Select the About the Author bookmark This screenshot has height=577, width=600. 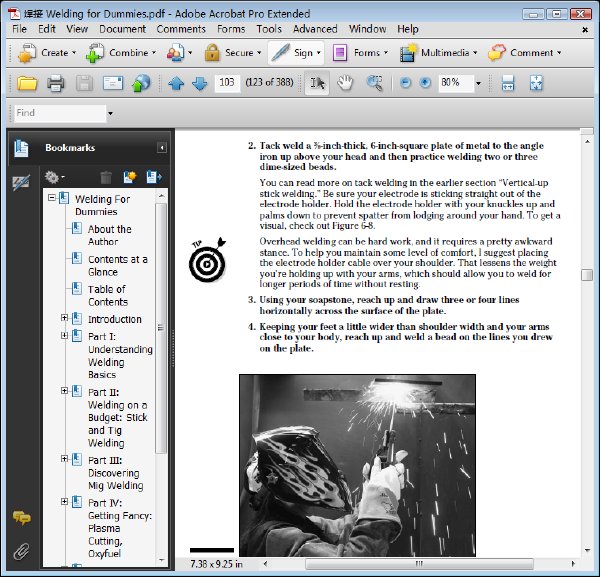(109, 235)
